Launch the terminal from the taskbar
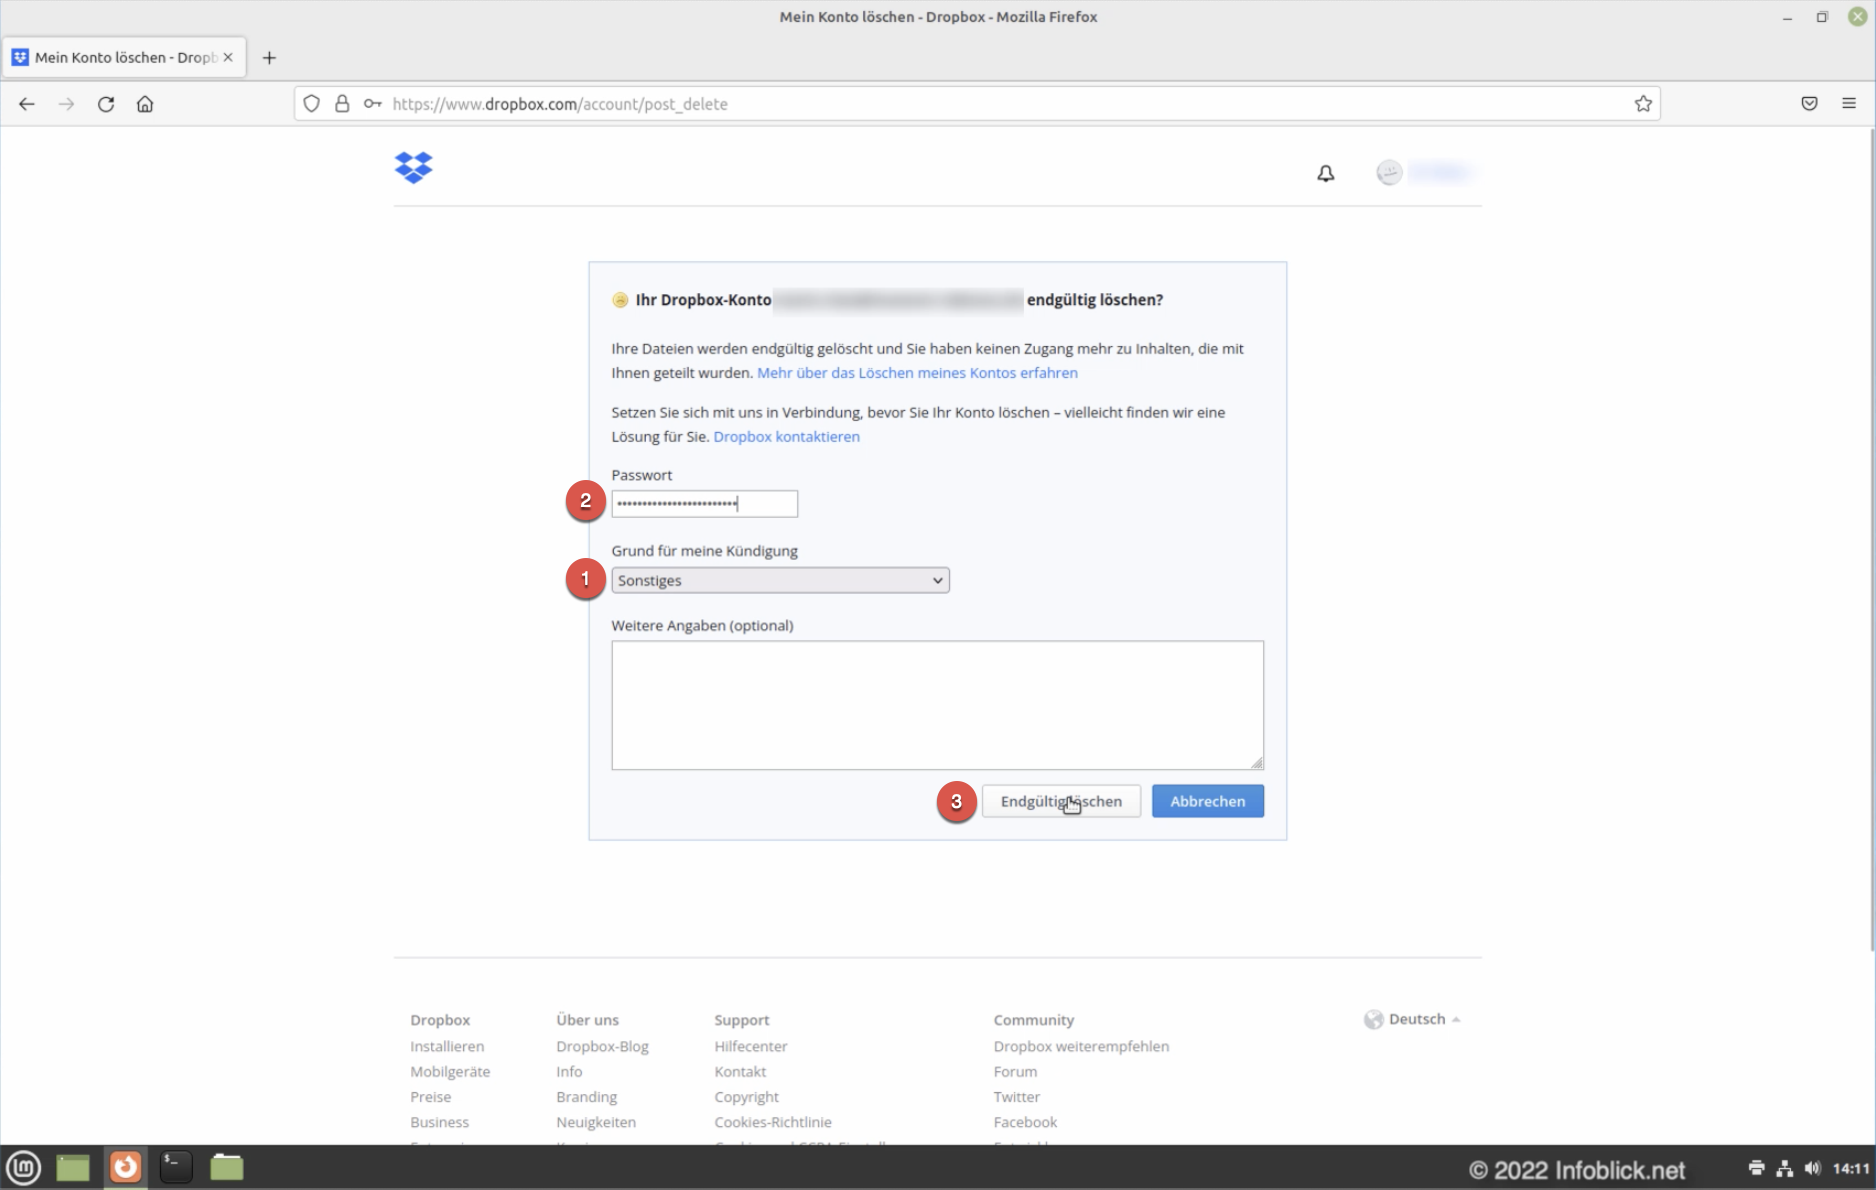This screenshot has height=1190, width=1876. [x=176, y=1167]
